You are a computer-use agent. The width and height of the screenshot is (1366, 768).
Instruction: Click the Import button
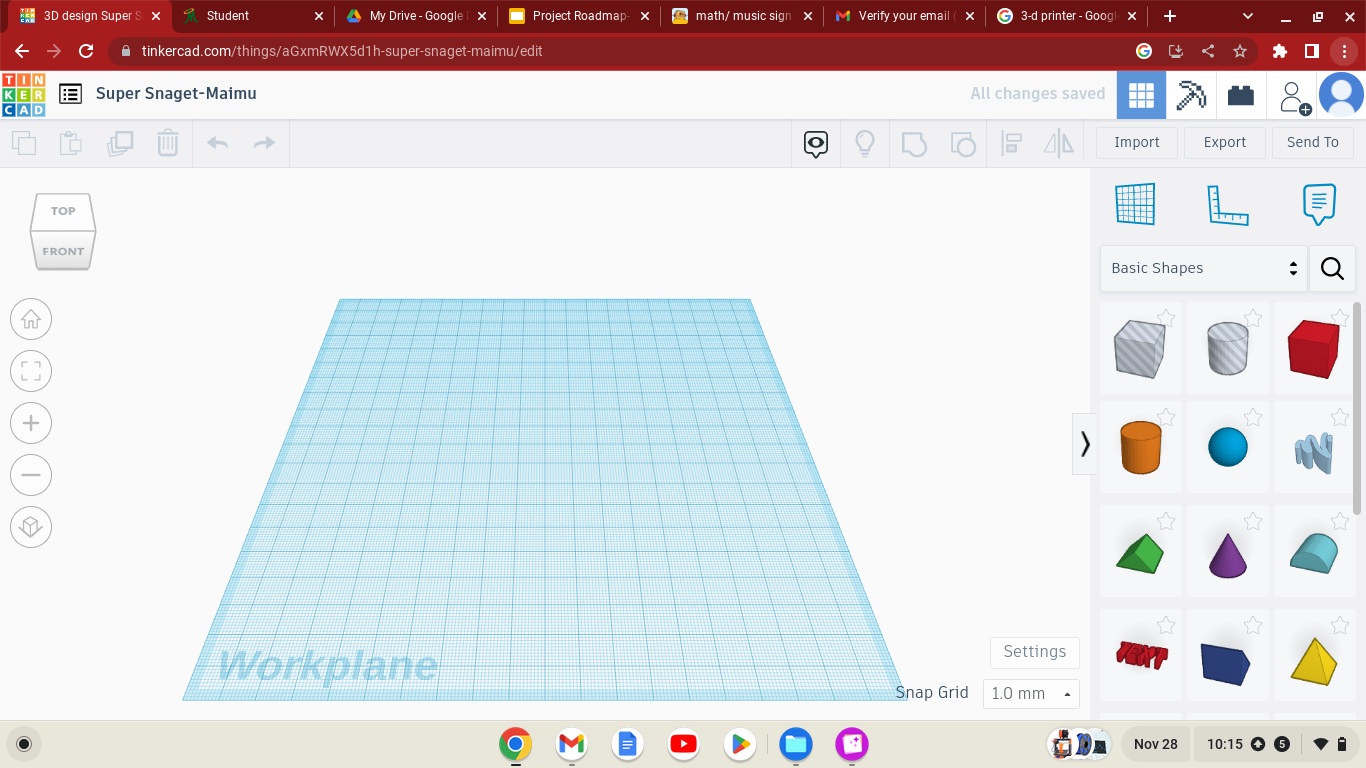[1136, 142]
